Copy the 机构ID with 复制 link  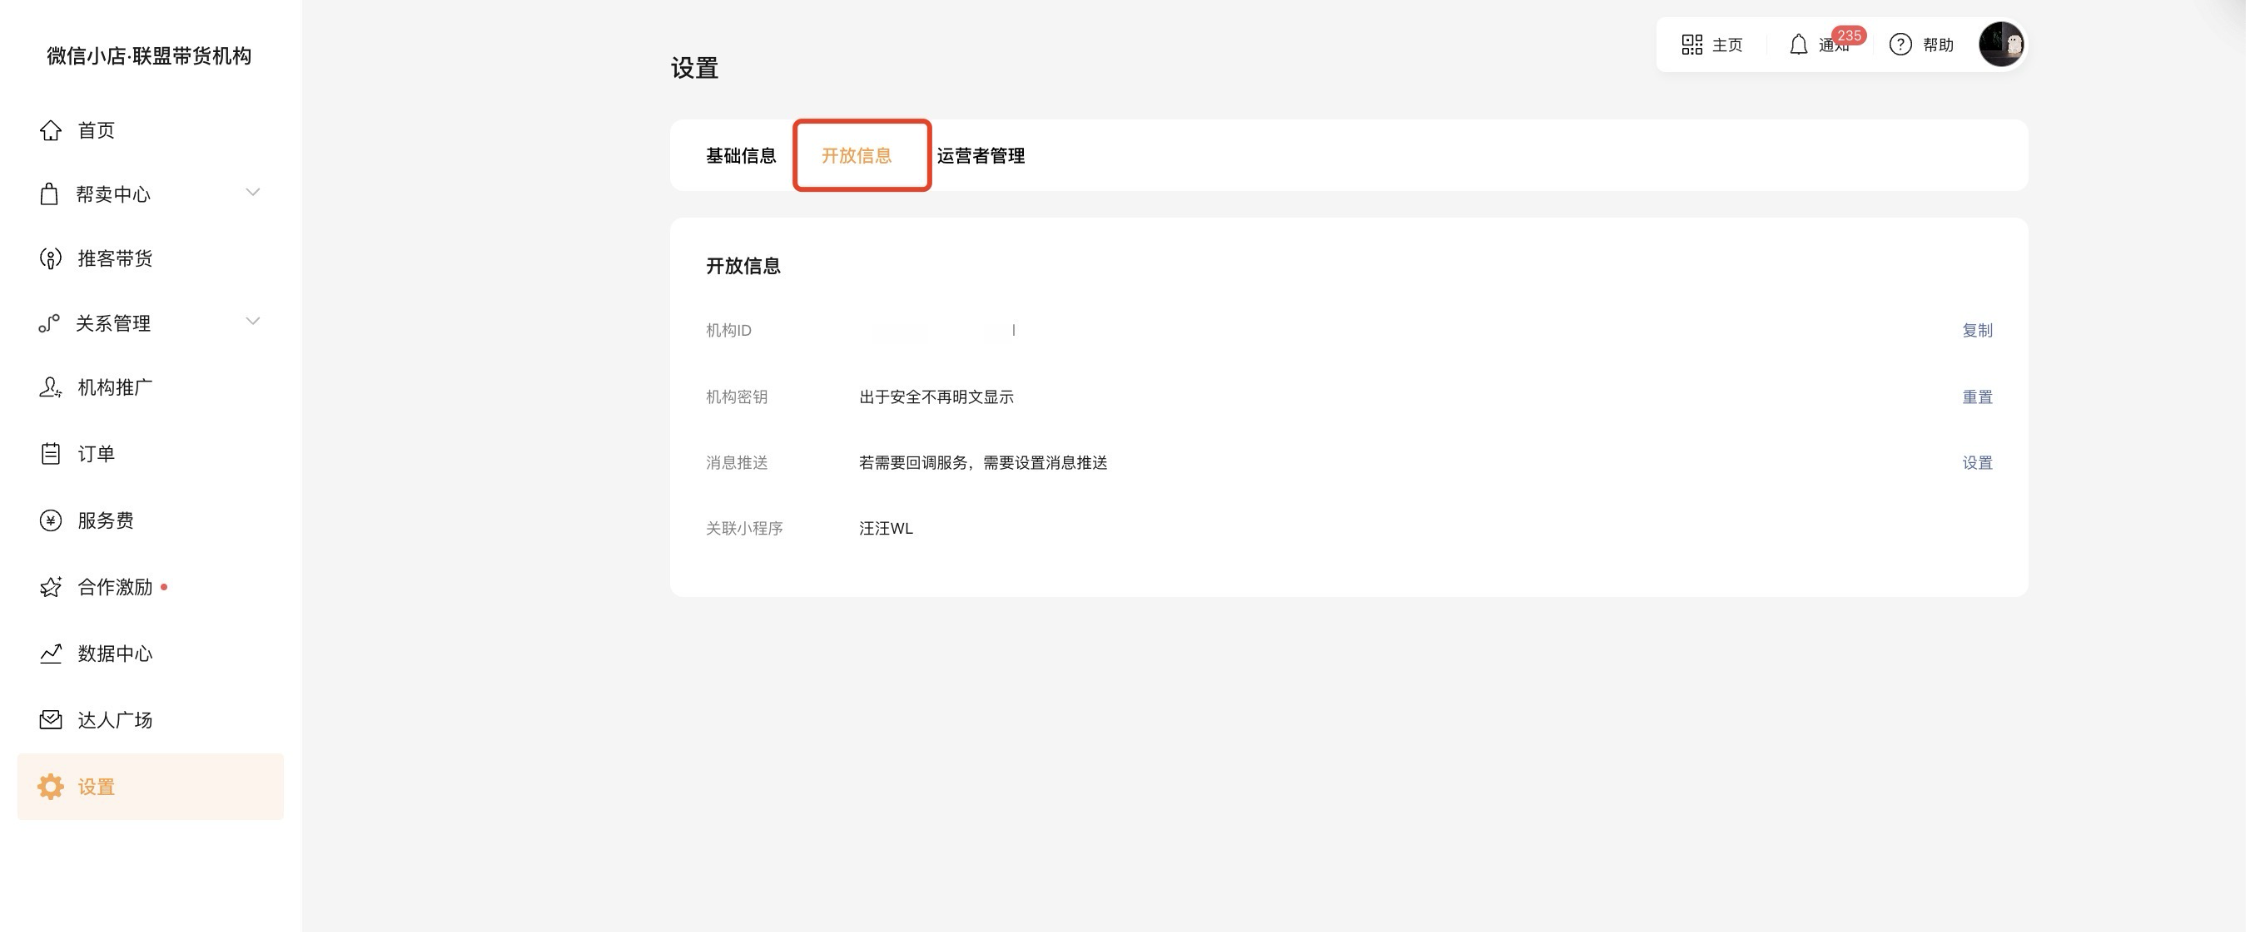pos(1976,331)
